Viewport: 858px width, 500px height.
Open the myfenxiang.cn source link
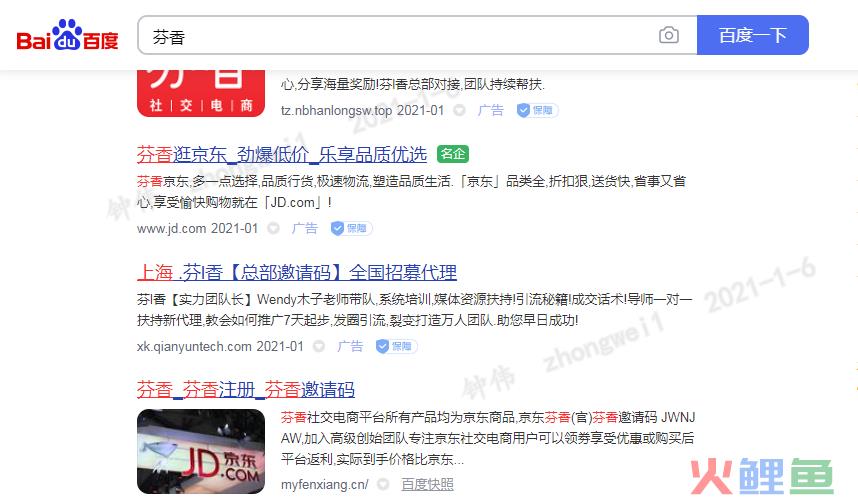pos(324,485)
